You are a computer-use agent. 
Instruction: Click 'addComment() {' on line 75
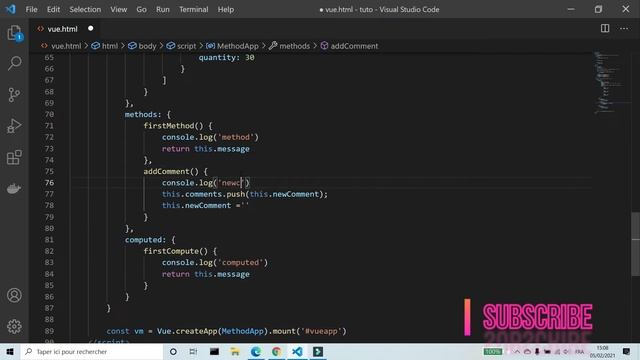click(x=176, y=171)
